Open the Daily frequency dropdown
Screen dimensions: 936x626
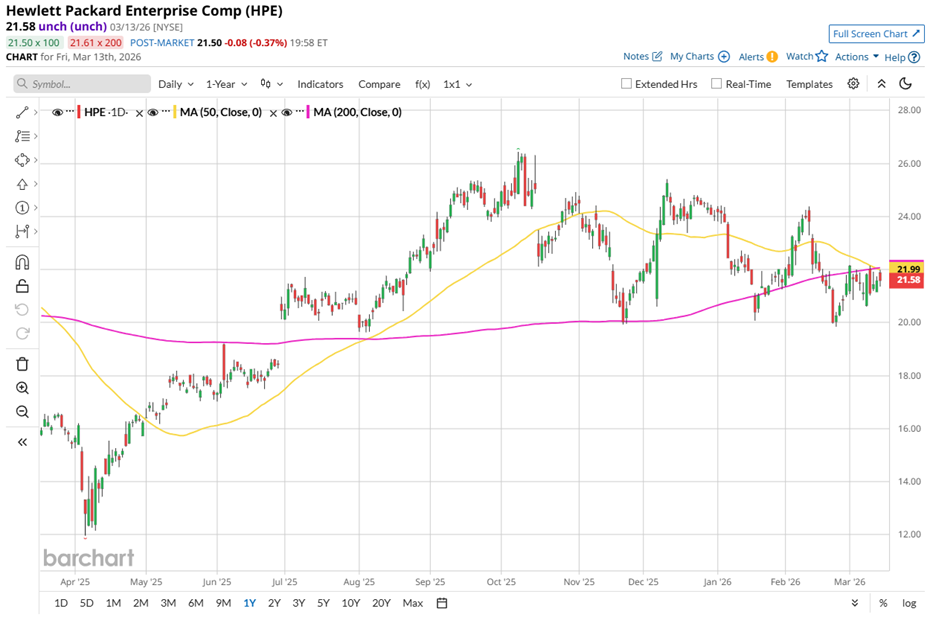pos(175,85)
